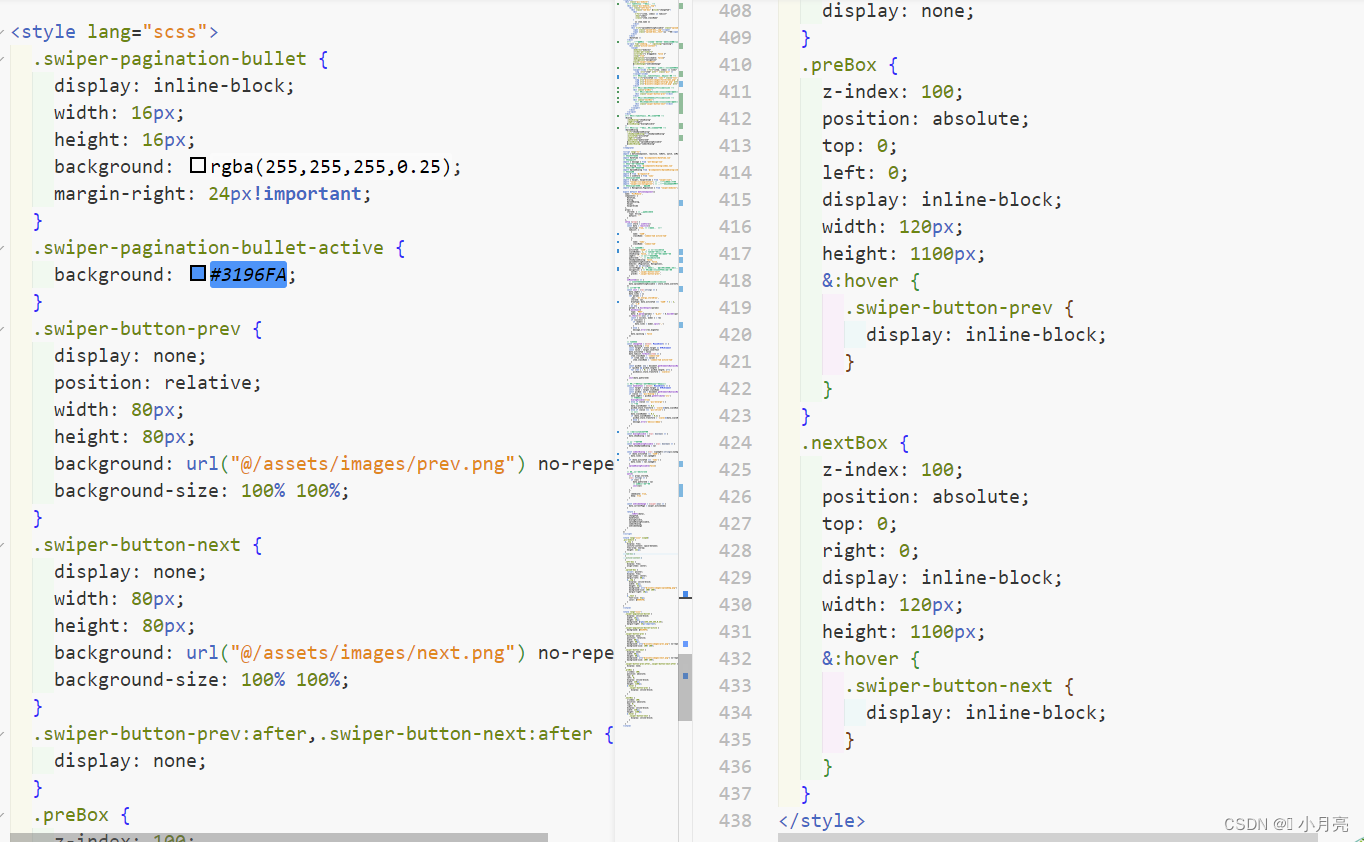Click '&:hover {' on line 432

(871, 659)
